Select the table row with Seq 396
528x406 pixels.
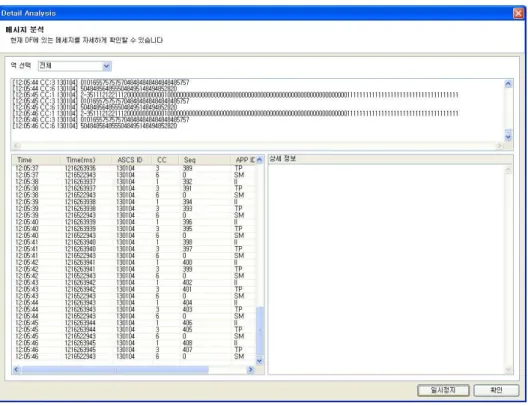pyautogui.click(x=134, y=222)
